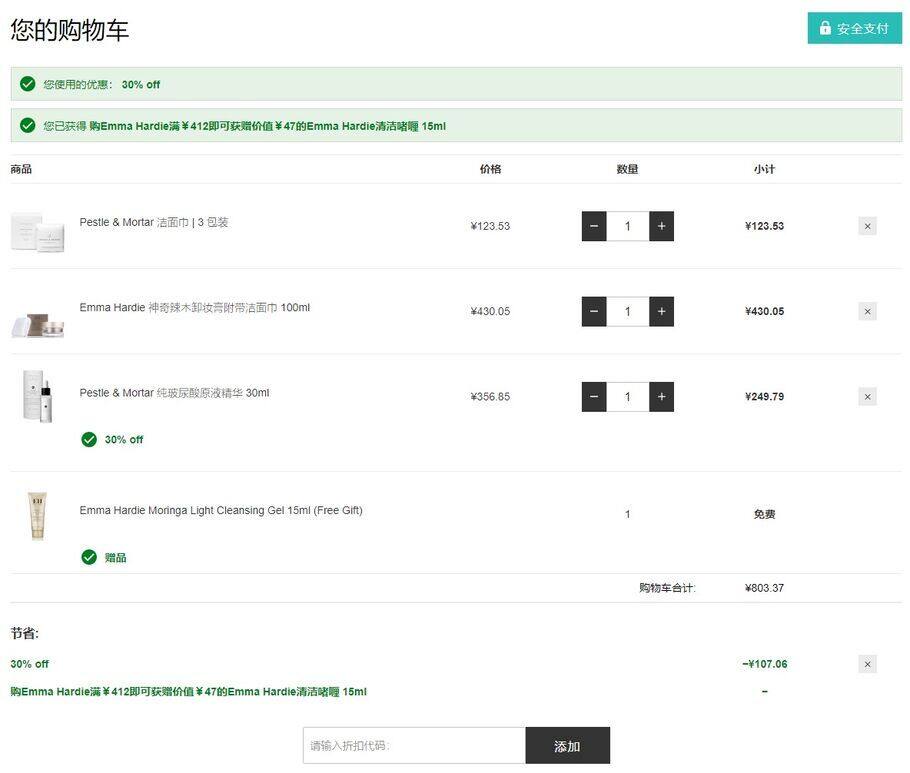Click quantity field for Pestle & Mortar 洁面巾
Viewport: 910px width, 773px height.
(x=627, y=226)
